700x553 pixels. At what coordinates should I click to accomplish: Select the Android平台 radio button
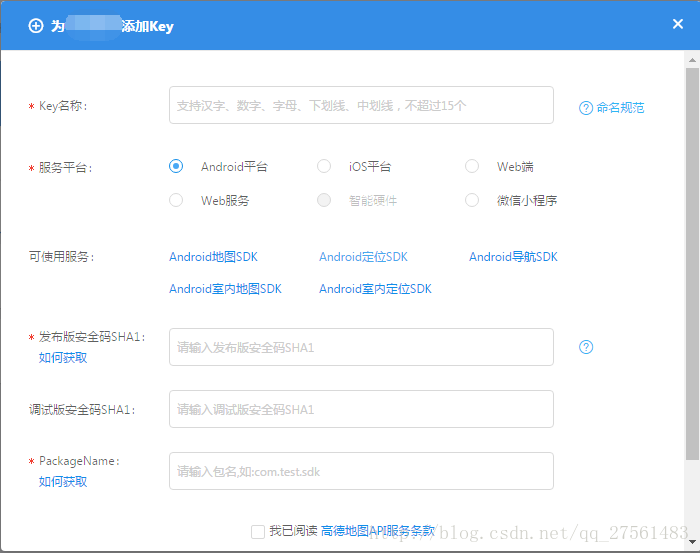pos(176,166)
